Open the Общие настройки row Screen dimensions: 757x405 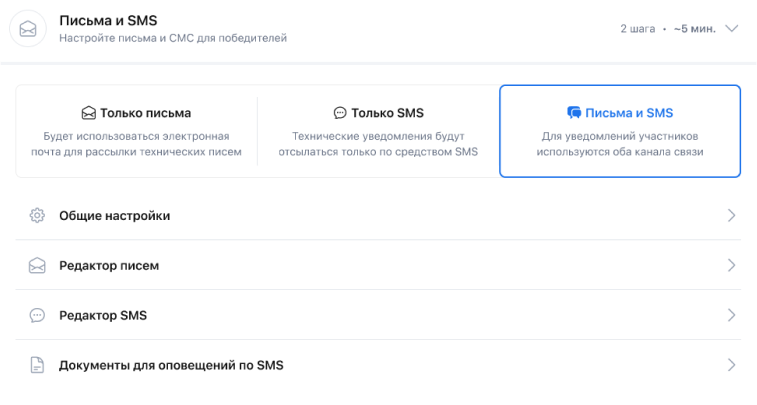[378, 215]
